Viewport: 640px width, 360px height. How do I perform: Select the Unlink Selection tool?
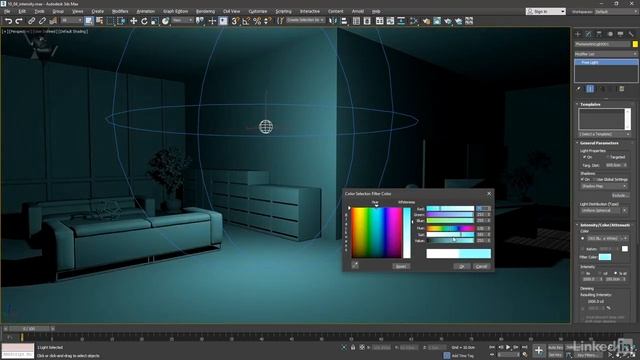point(42,21)
